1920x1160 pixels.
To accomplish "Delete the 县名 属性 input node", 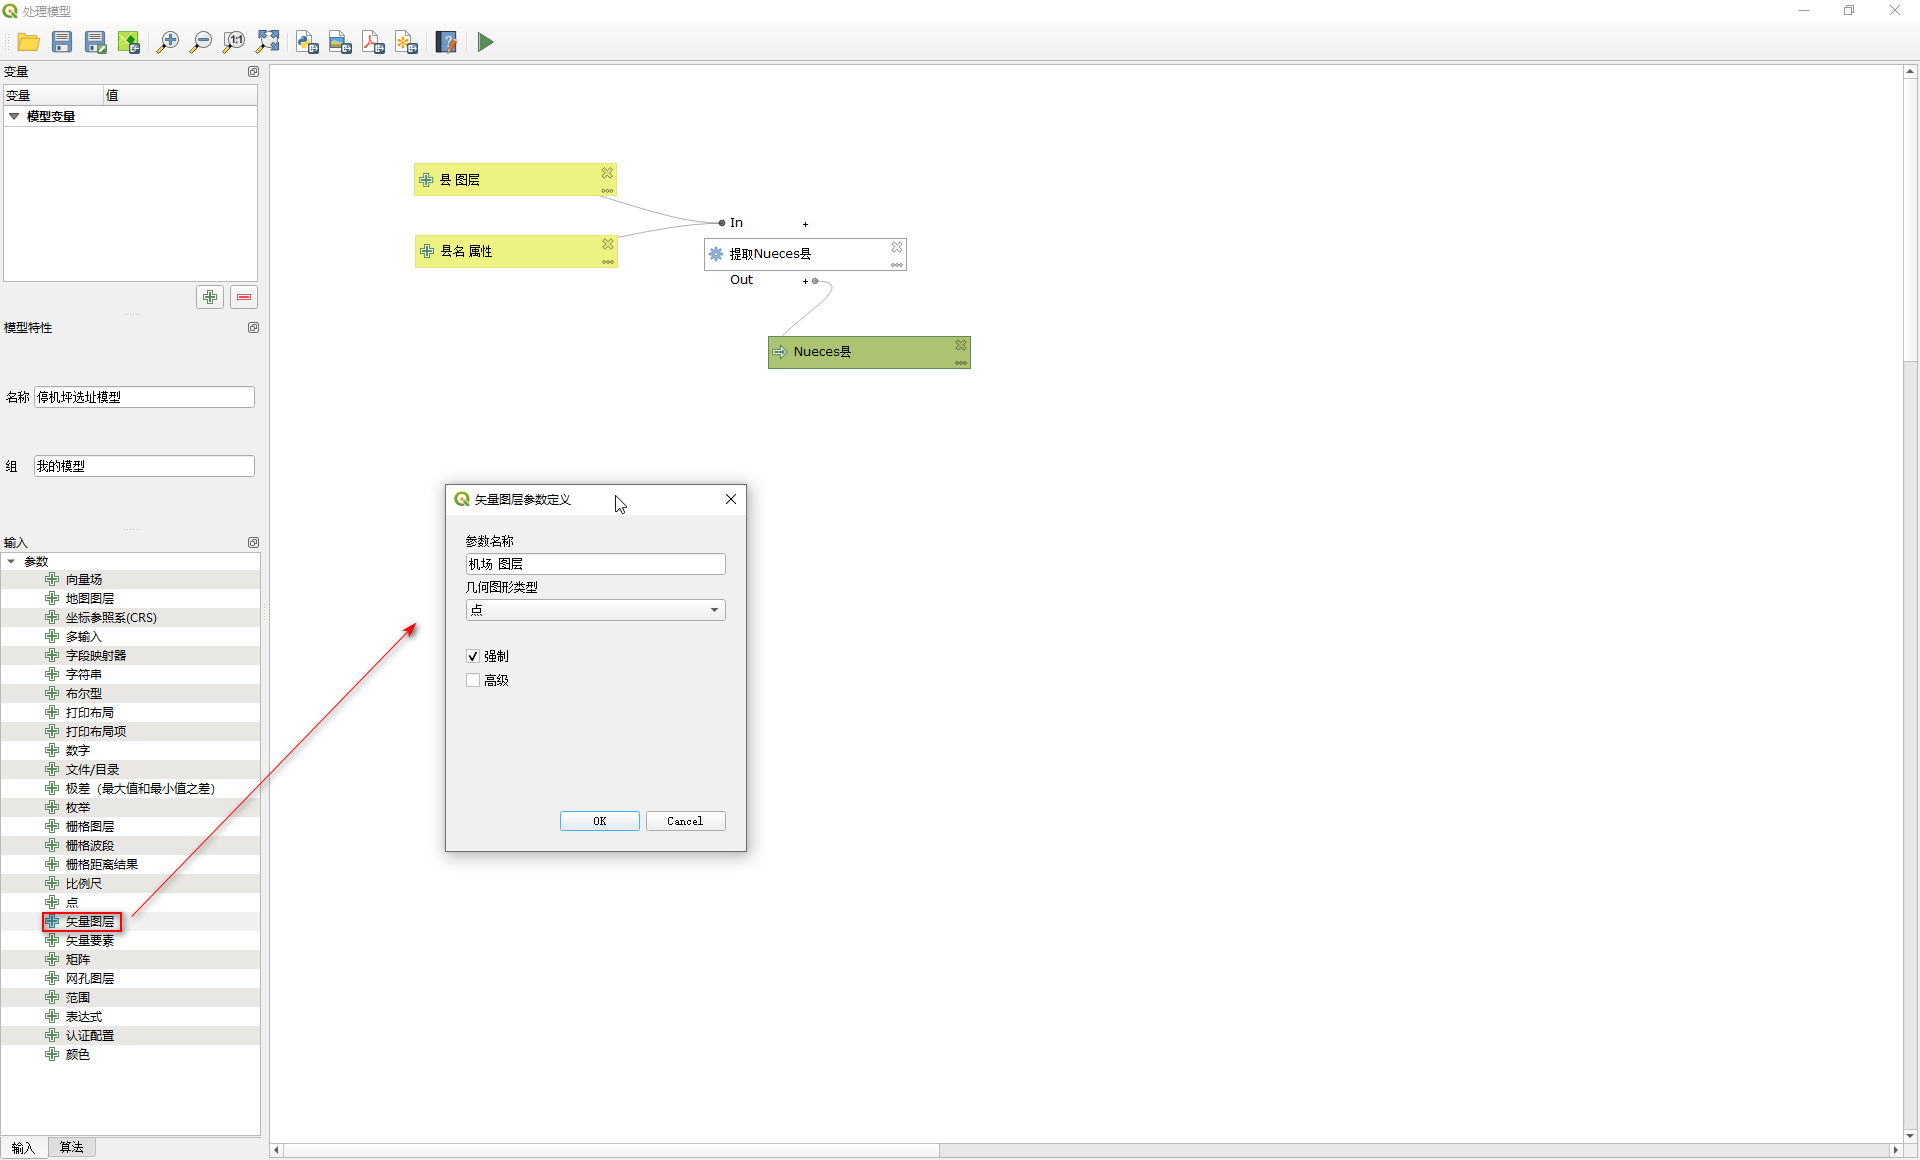I will [608, 244].
